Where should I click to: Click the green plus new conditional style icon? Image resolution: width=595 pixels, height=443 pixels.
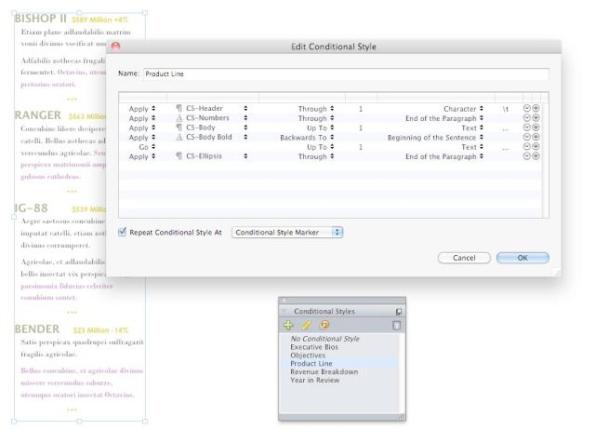pos(288,325)
